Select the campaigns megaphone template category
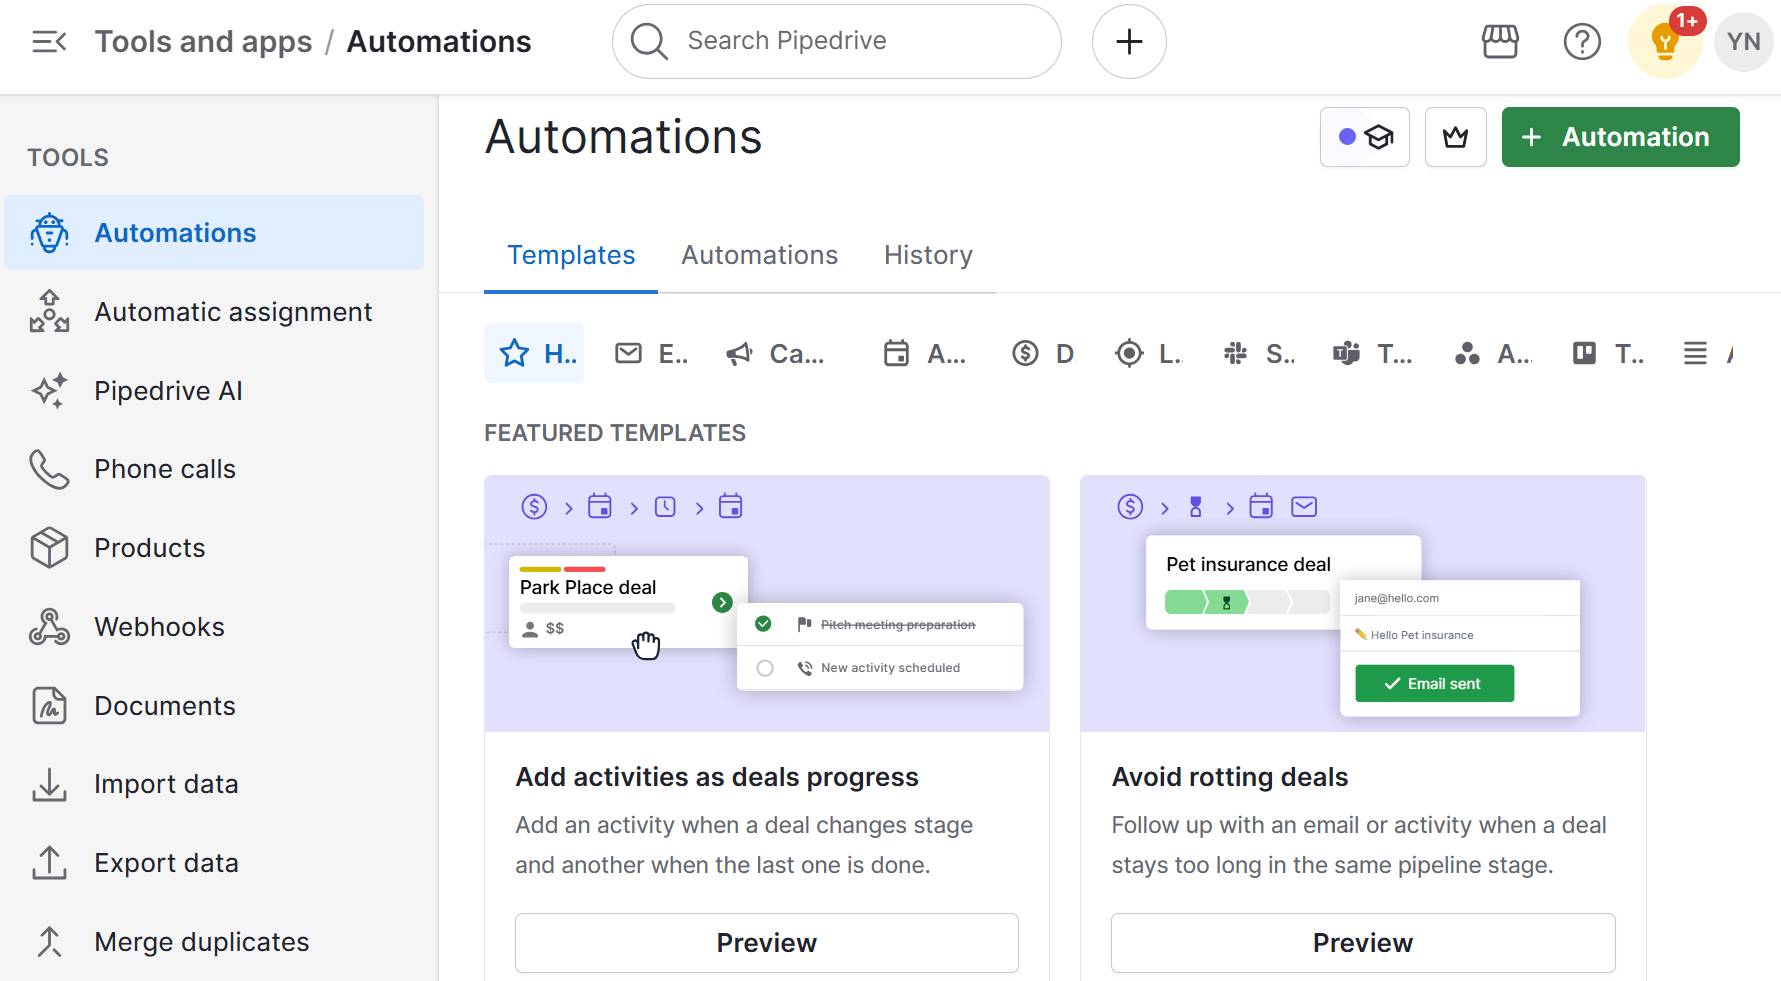Viewport: 1781px width, 981px height. [776, 353]
